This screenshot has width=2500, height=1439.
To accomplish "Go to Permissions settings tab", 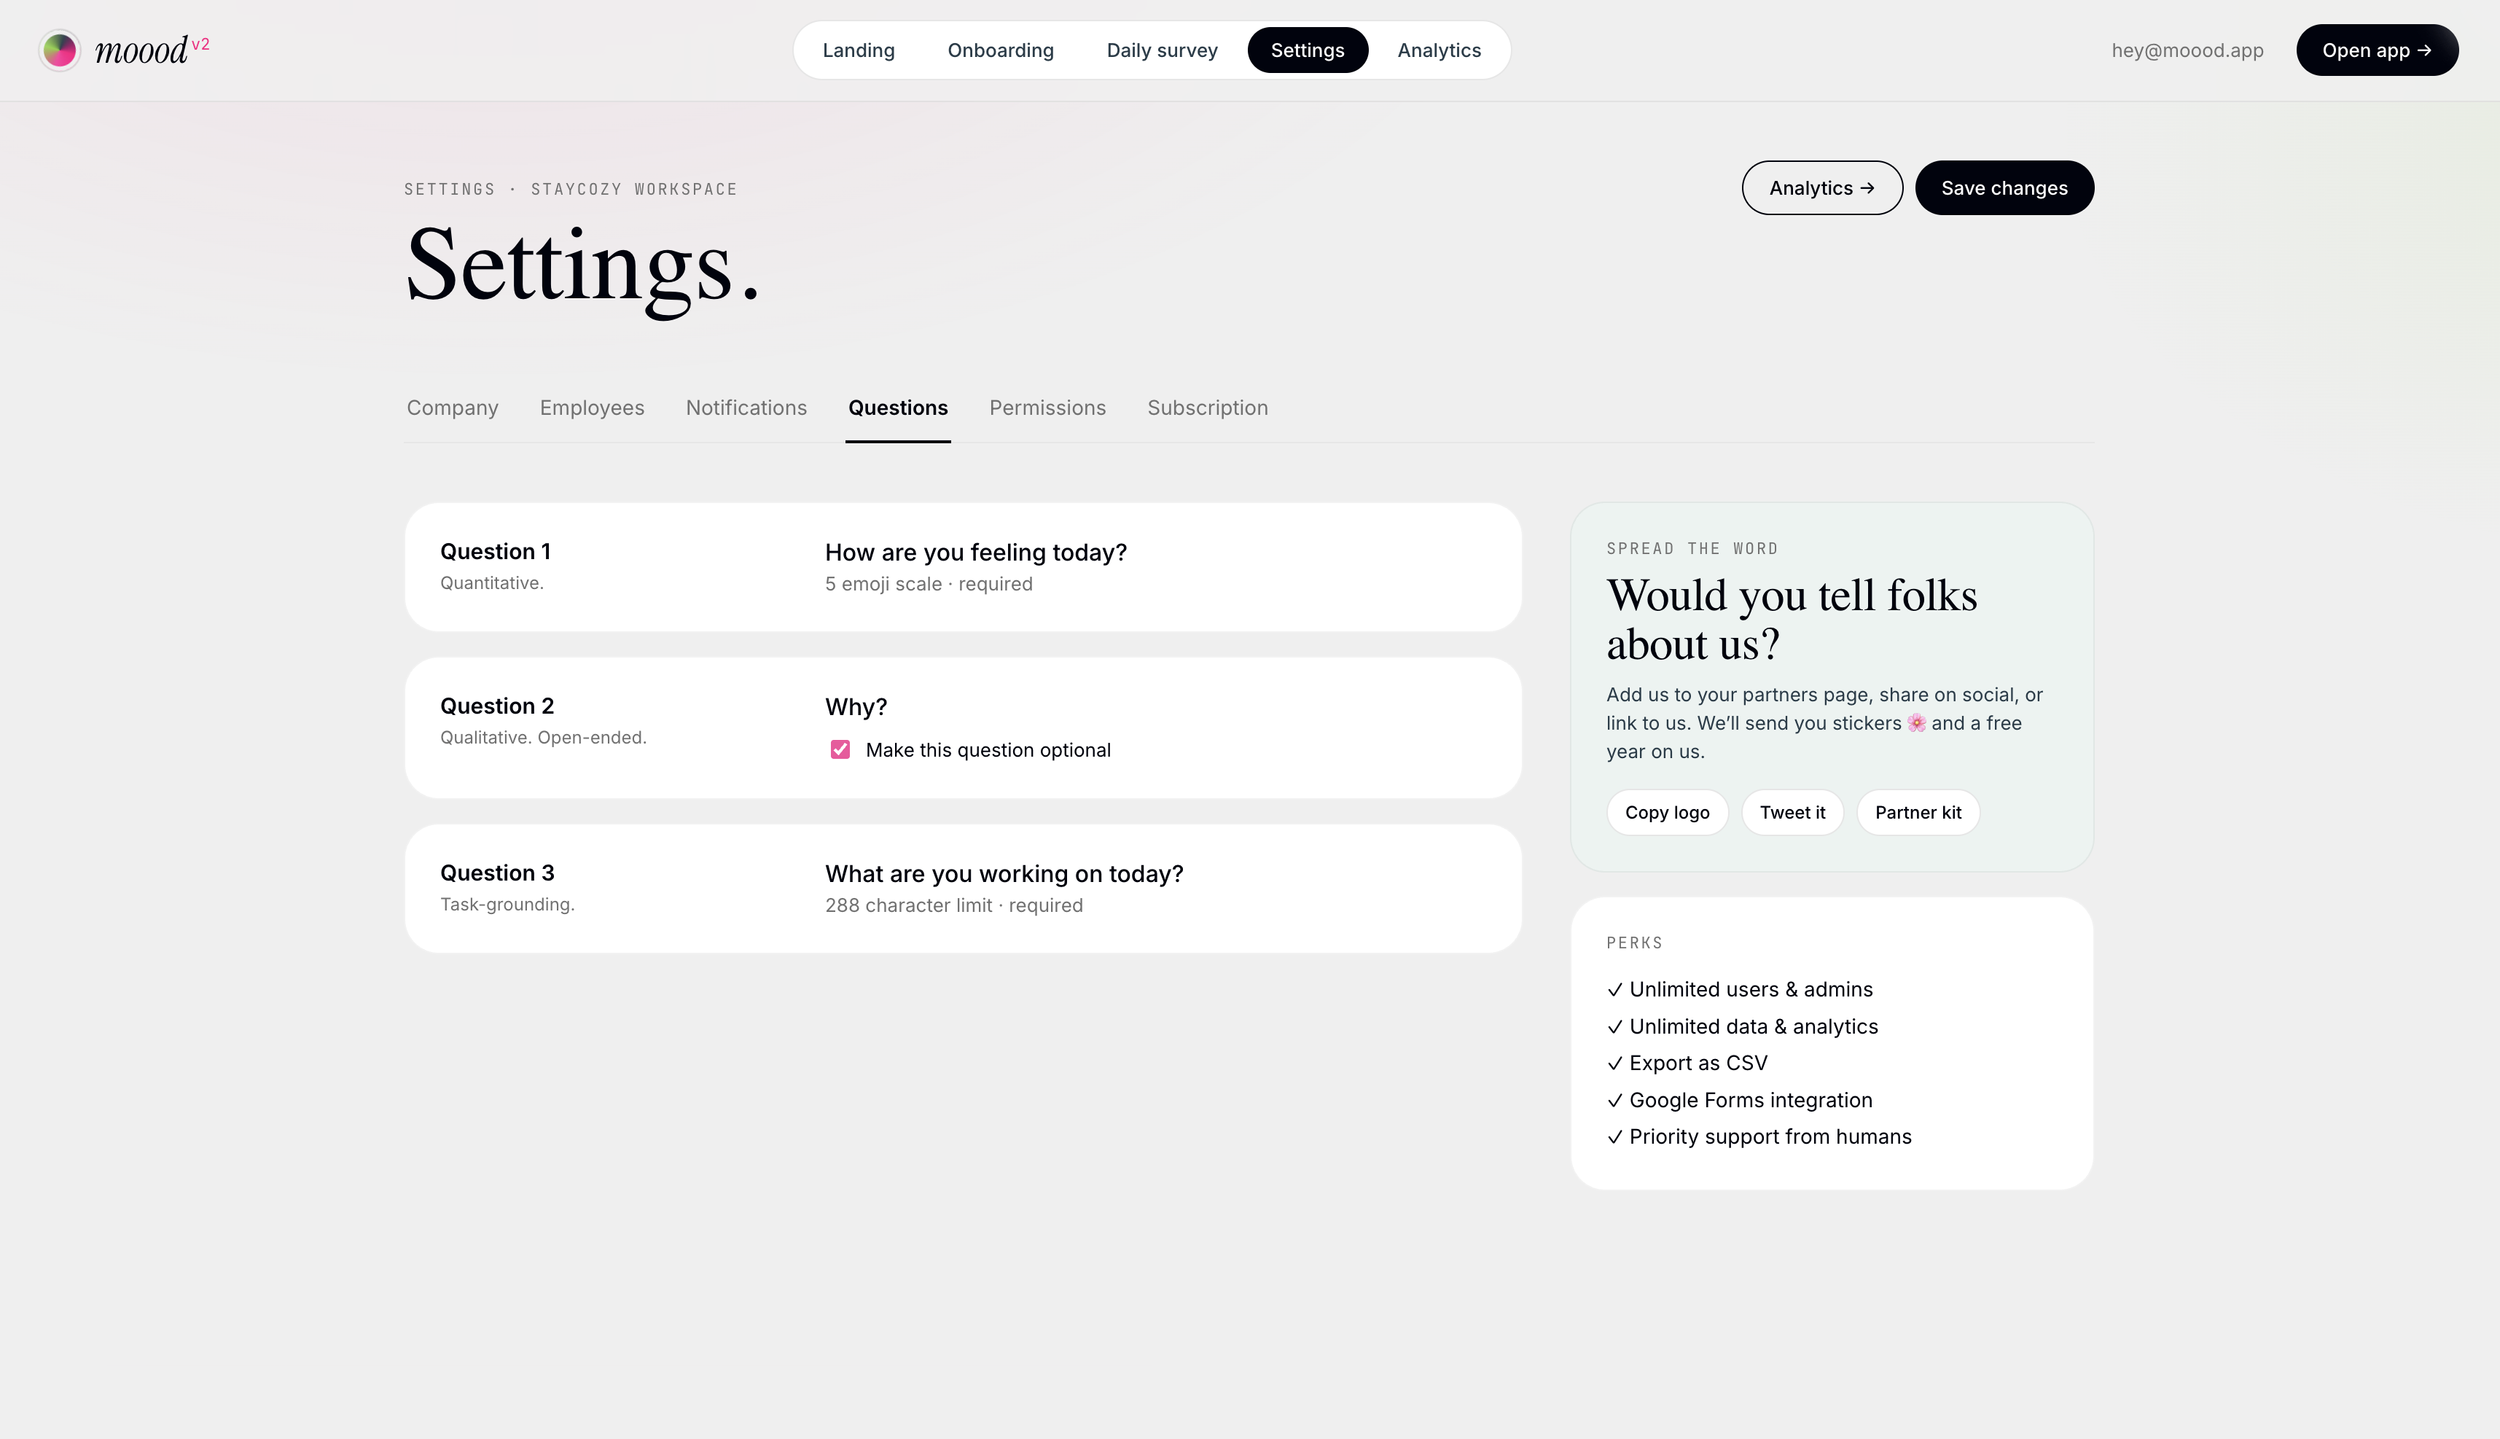I will point(1047,408).
